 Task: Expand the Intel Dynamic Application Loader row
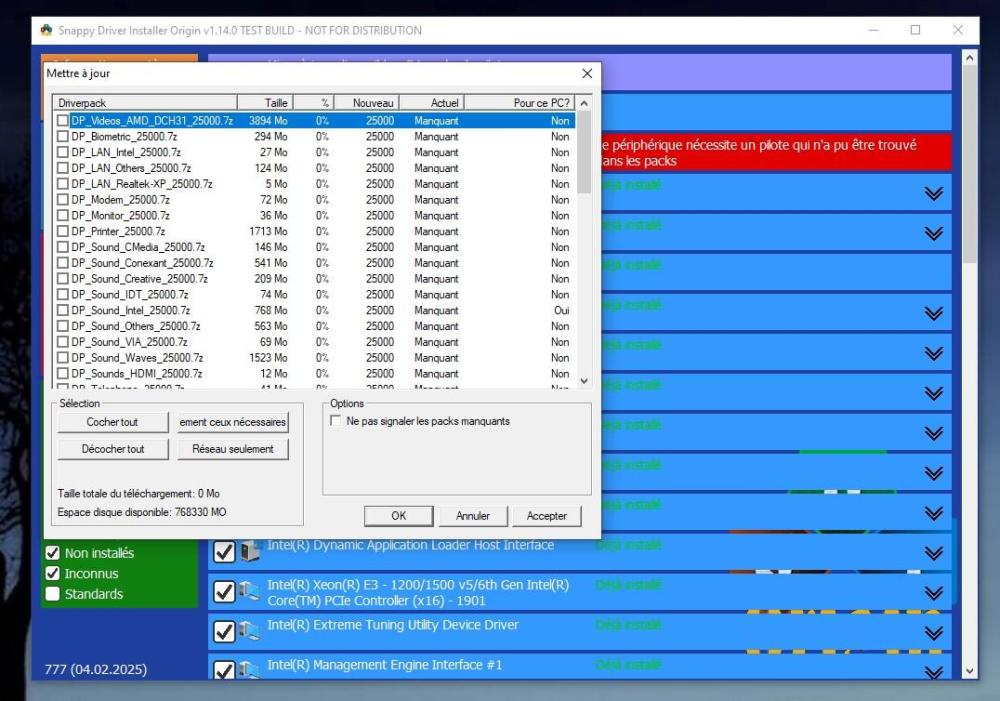pyautogui.click(x=933, y=553)
